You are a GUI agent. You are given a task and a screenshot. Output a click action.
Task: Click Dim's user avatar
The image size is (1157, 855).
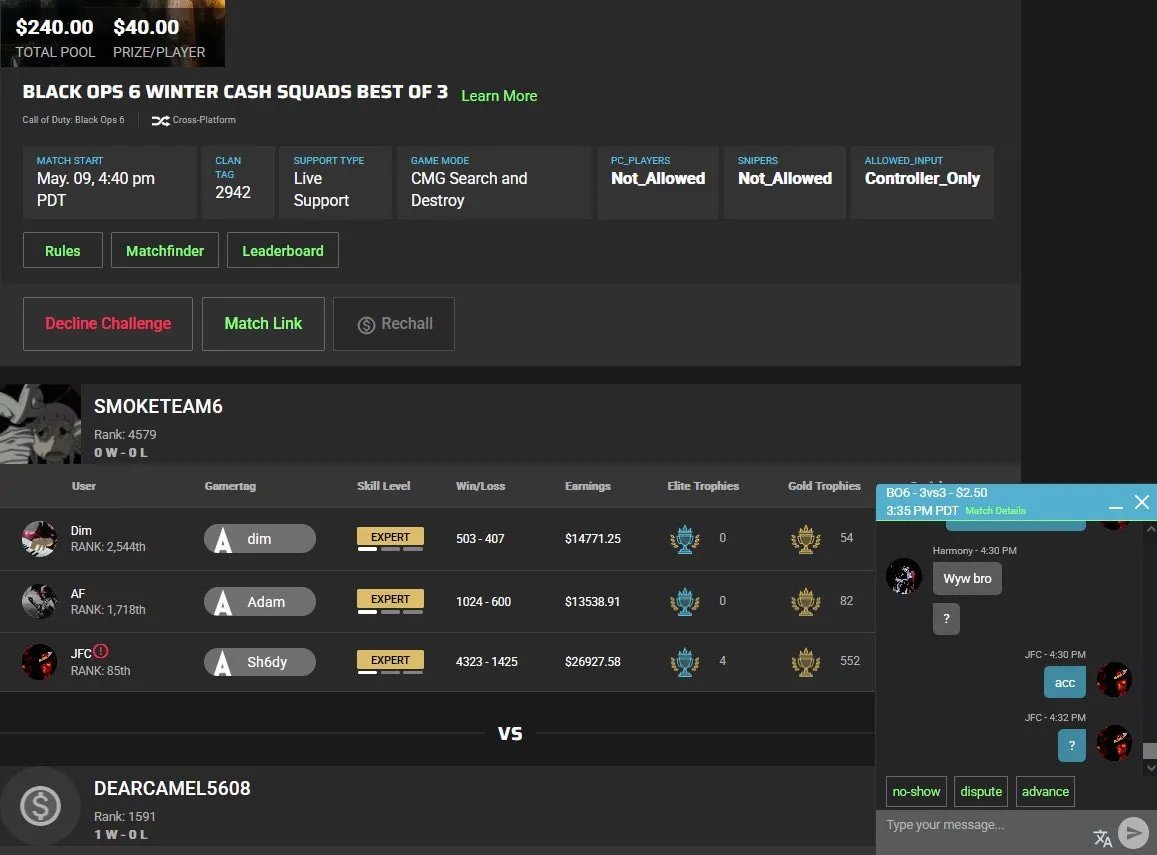[x=39, y=539]
